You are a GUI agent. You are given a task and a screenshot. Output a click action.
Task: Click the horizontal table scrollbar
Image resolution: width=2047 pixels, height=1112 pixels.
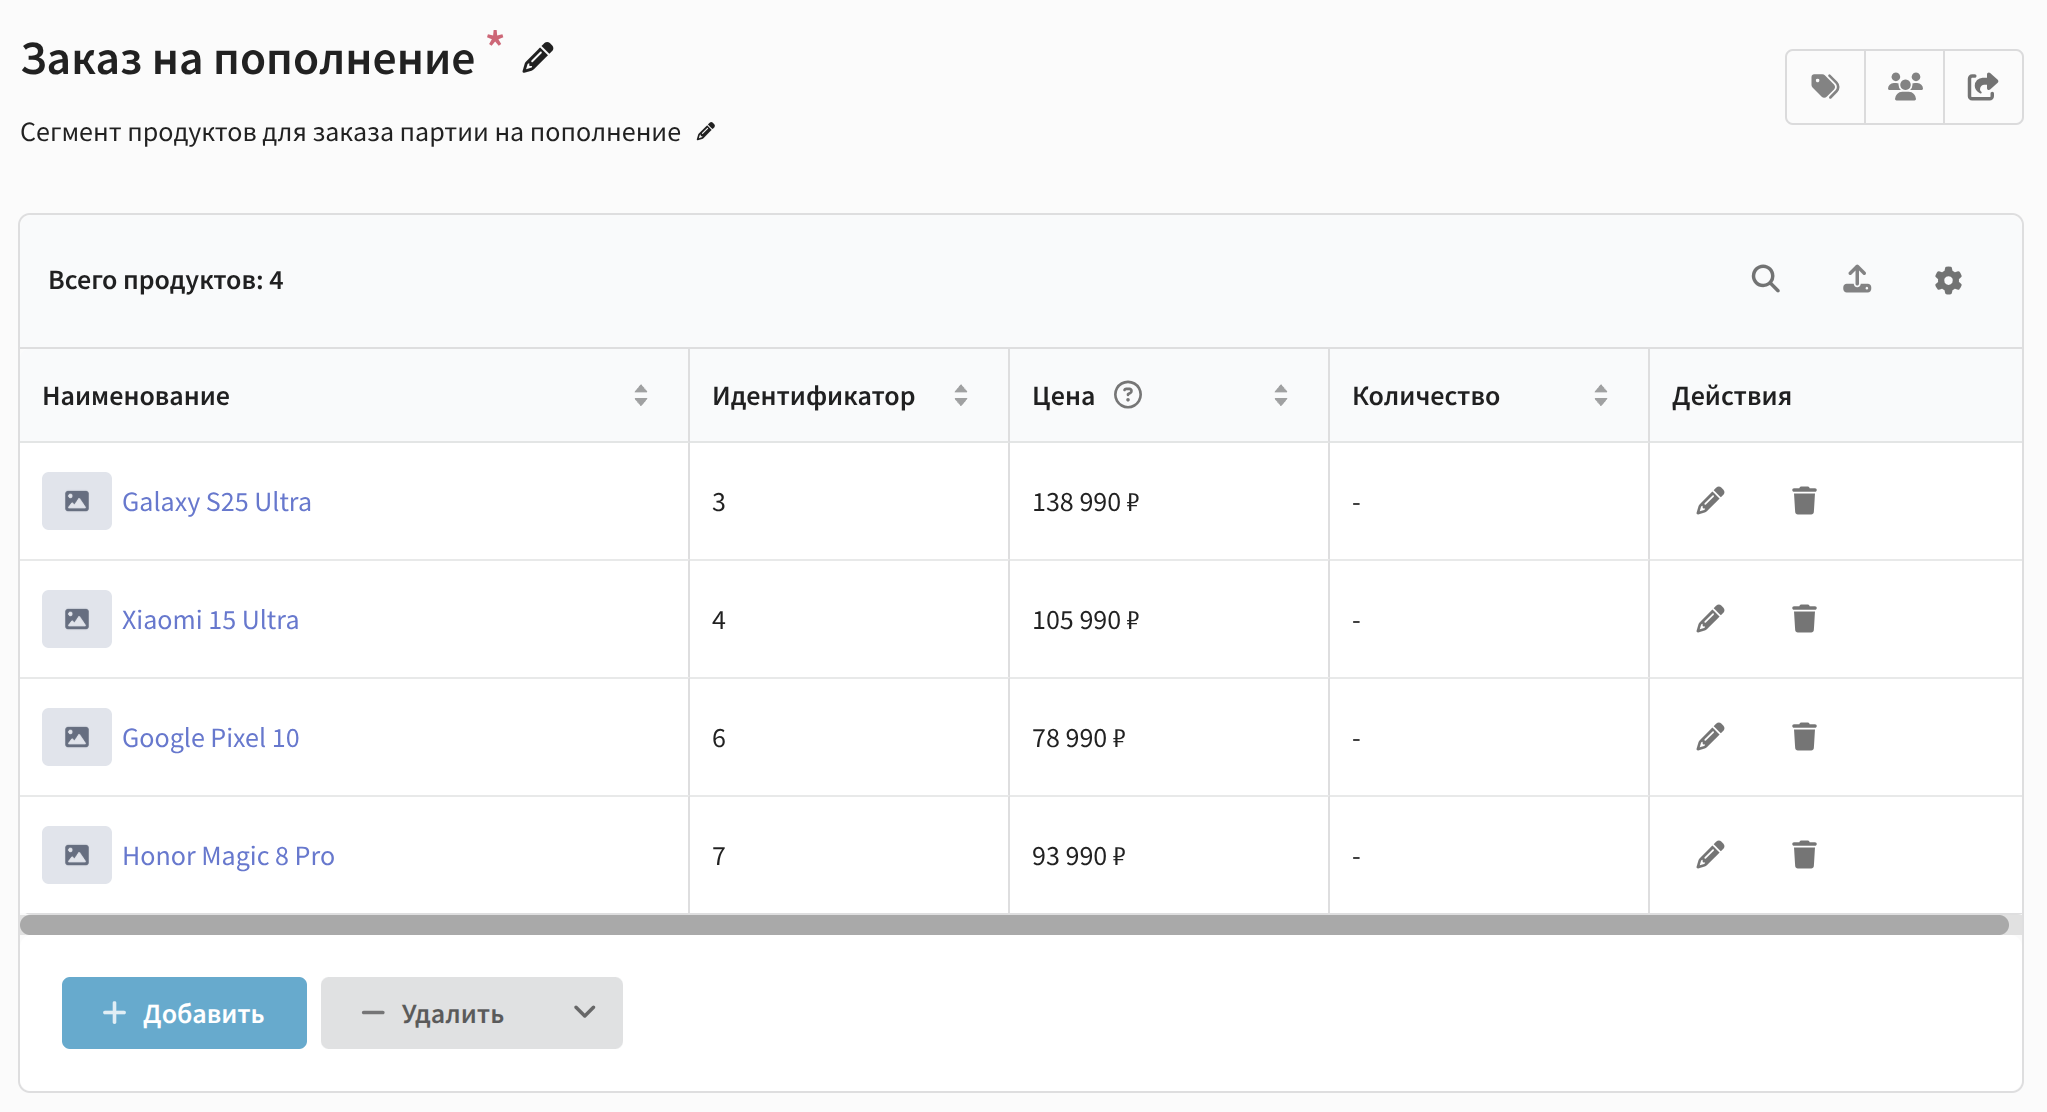1014,925
